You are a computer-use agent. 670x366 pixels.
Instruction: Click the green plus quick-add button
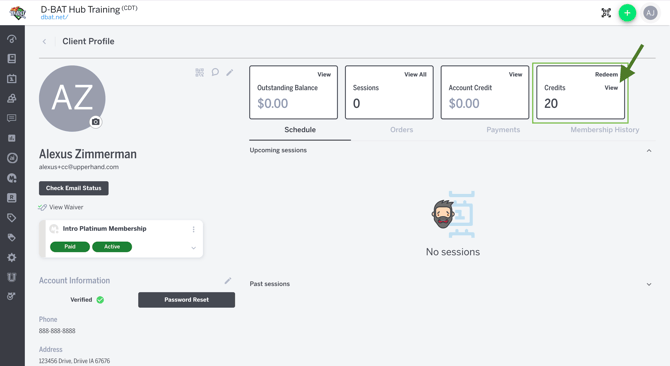pos(627,13)
